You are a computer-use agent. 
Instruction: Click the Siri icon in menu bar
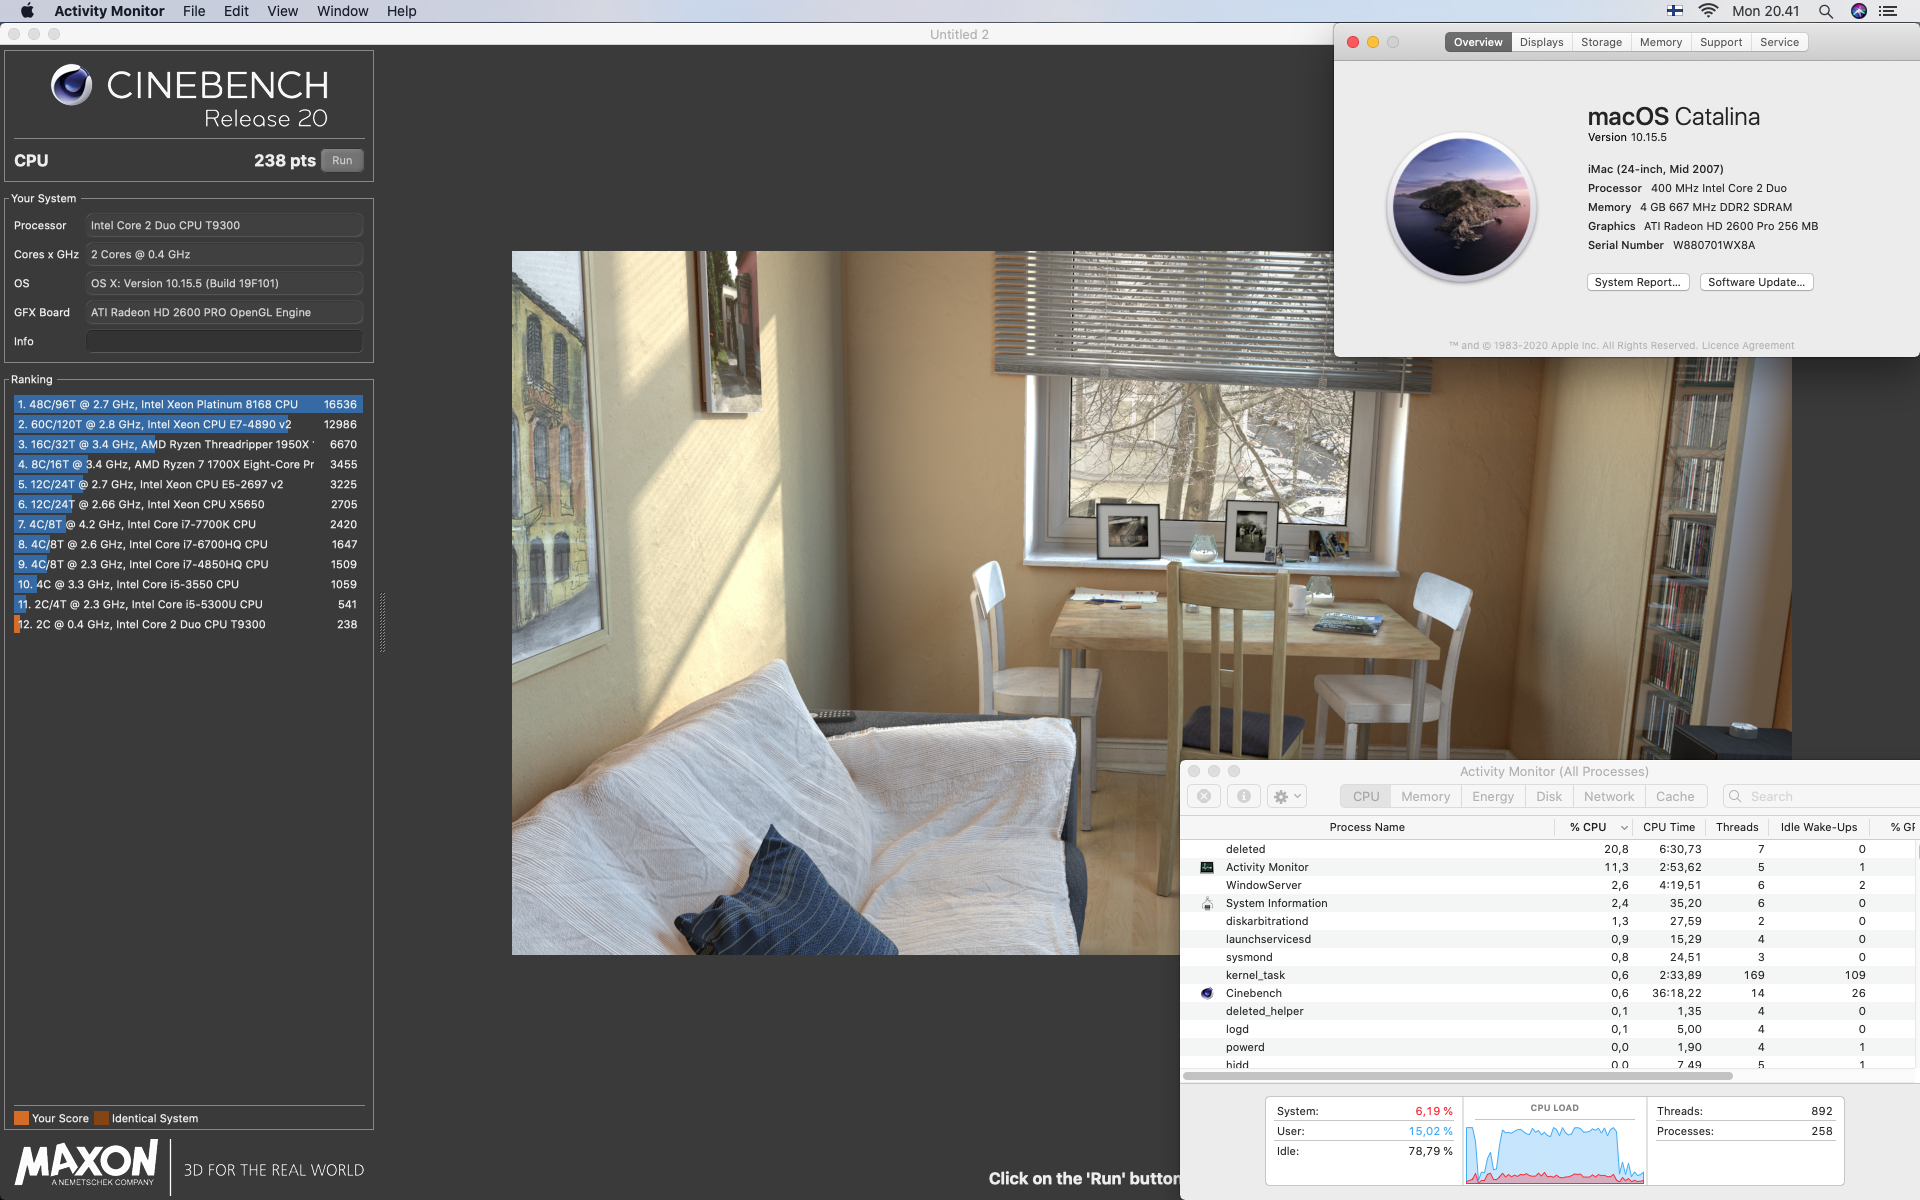click(1858, 11)
